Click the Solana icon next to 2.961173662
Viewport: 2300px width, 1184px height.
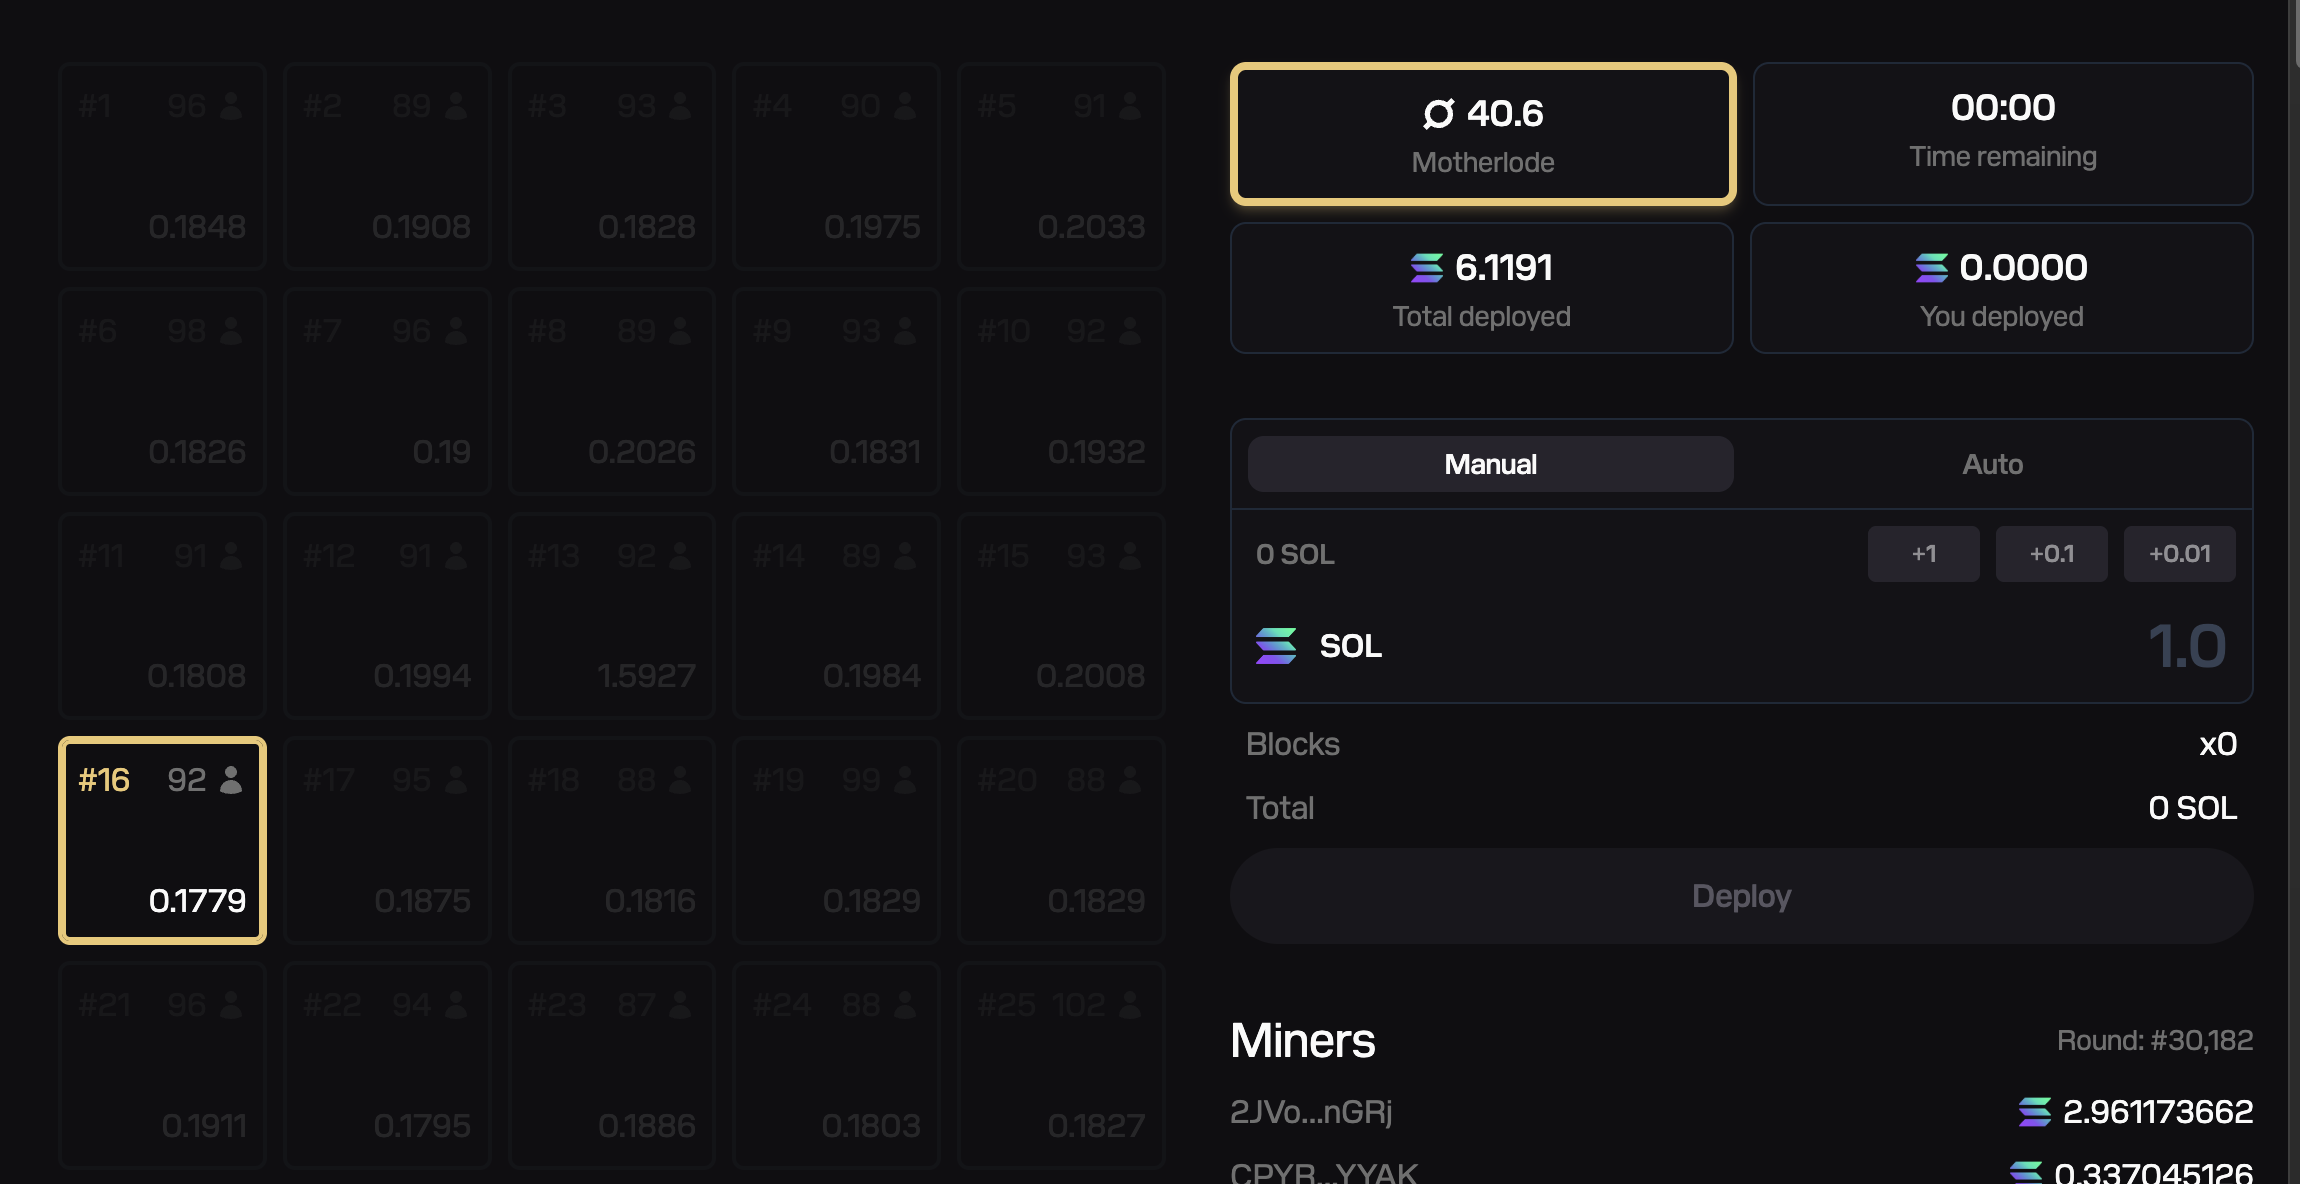pyautogui.click(x=2034, y=1112)
